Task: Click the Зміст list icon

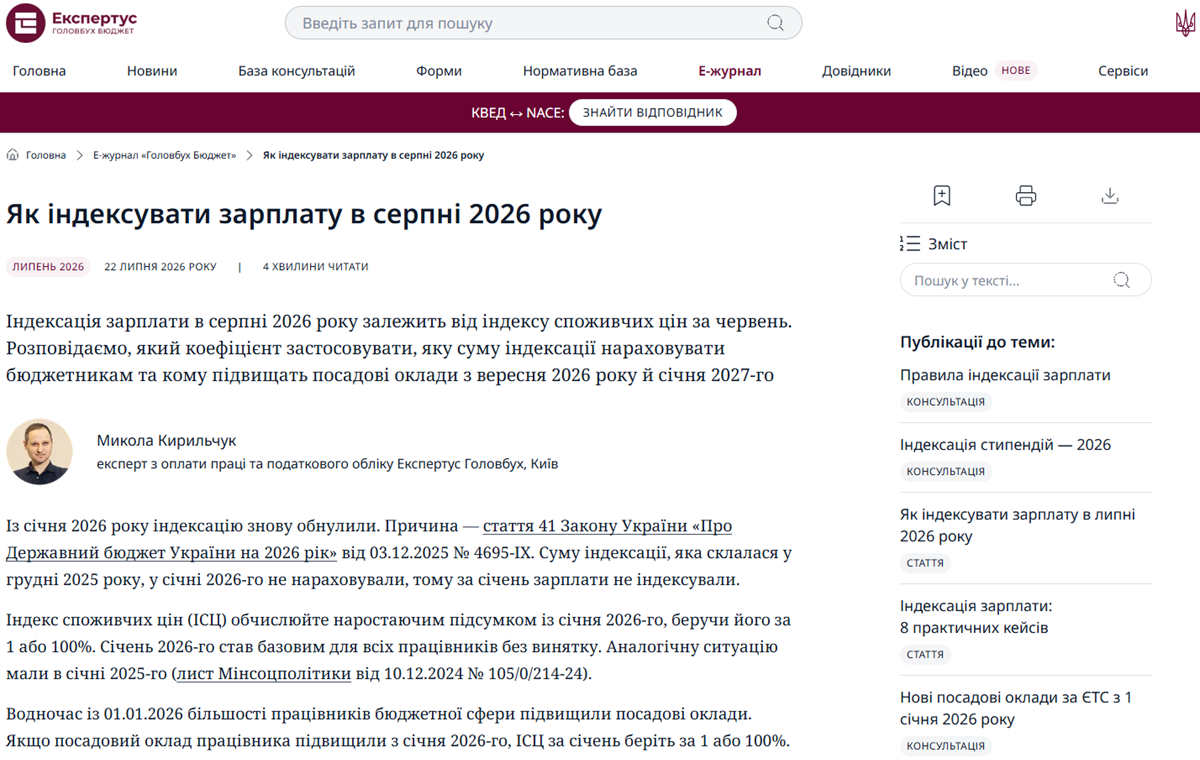Action: (x=910, y=244)
